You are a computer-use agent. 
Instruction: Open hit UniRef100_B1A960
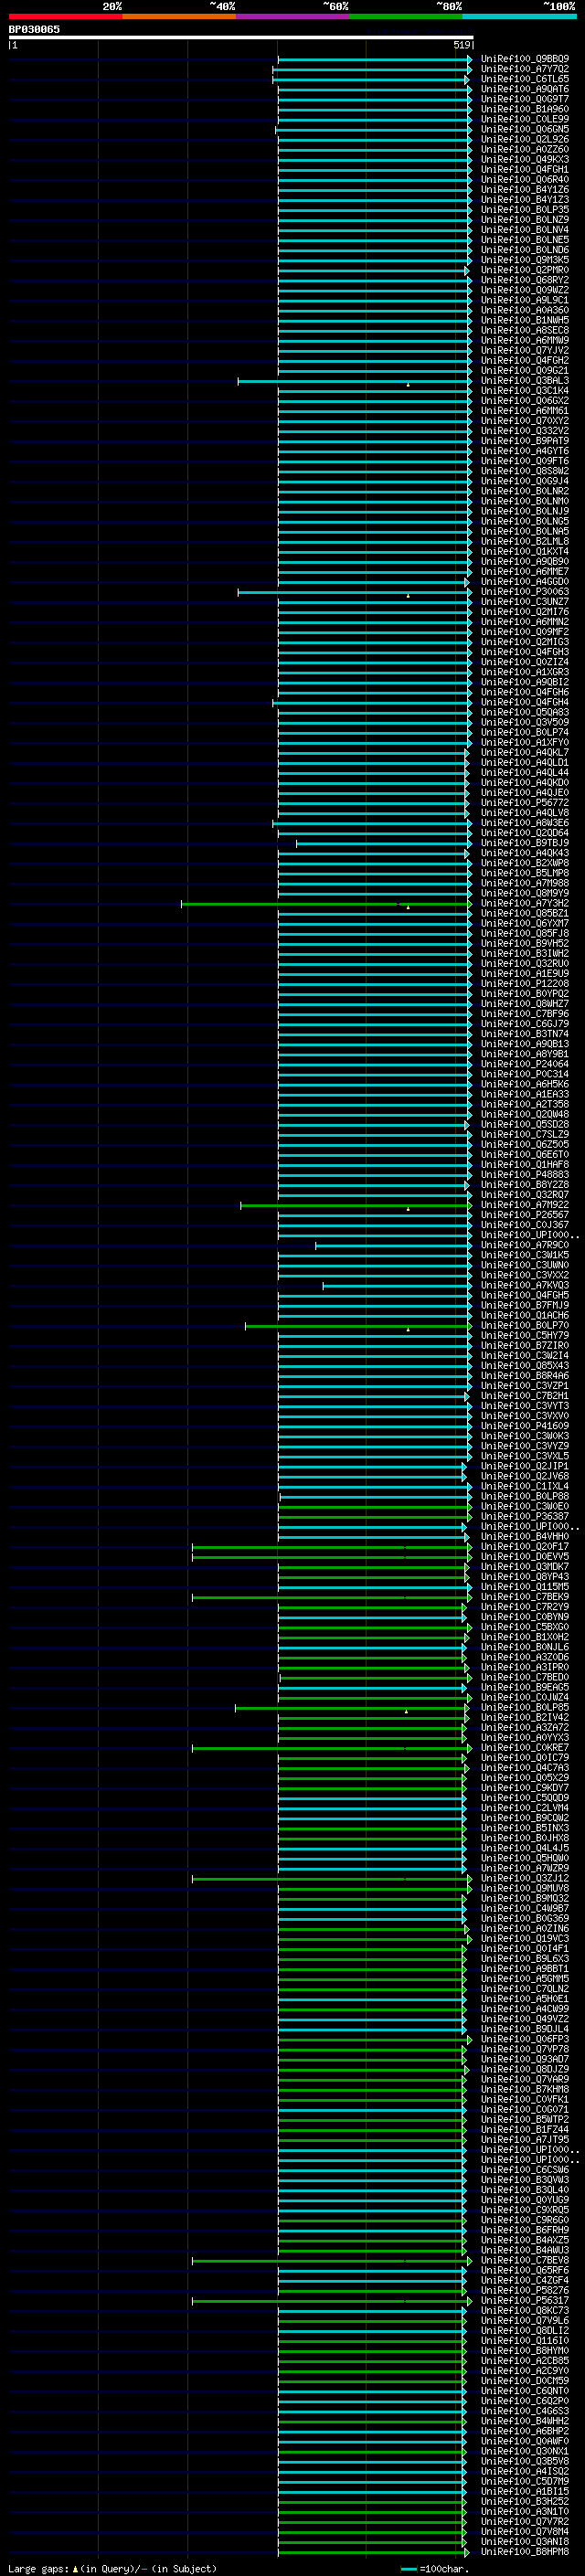pyautogui.click(x=525, y=109)
